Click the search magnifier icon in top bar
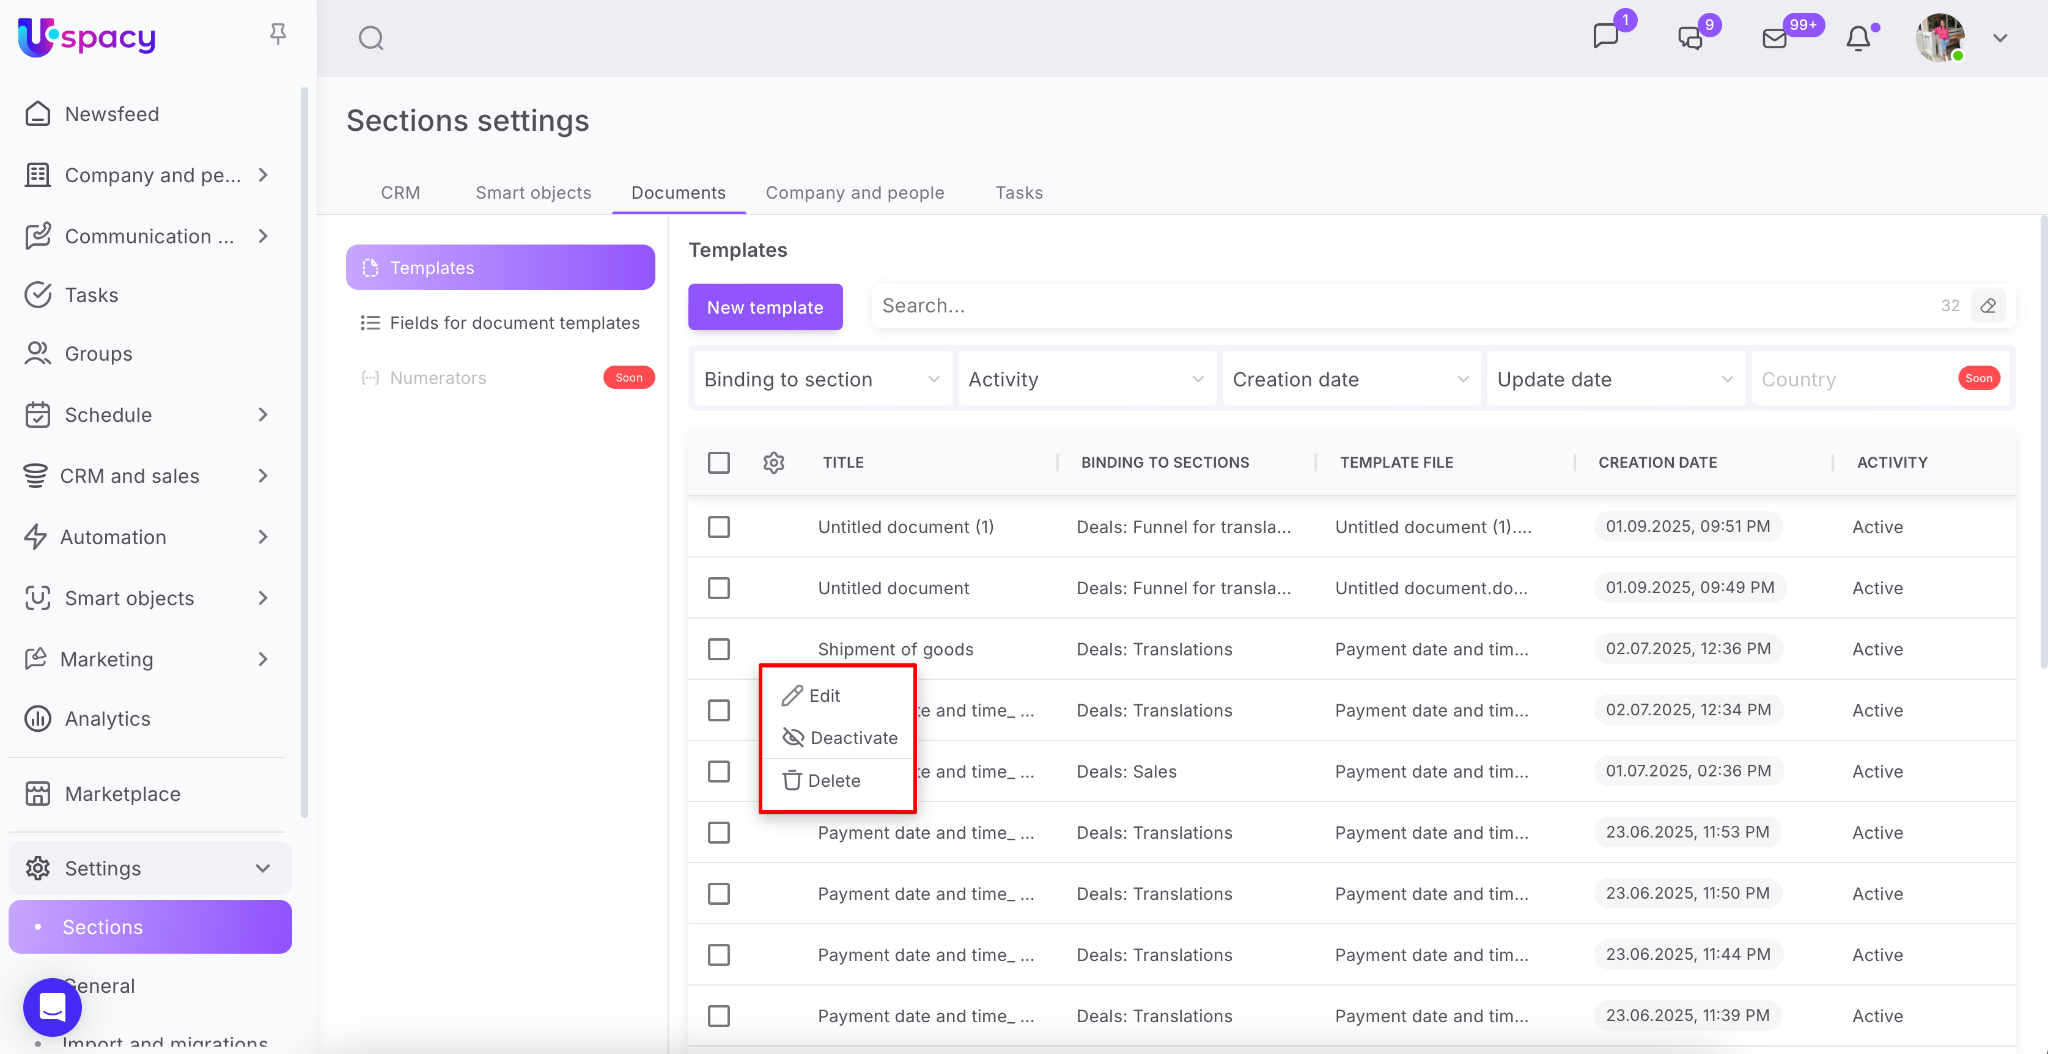This screenshot has height=1054, width=2048. tap(371, 38)
